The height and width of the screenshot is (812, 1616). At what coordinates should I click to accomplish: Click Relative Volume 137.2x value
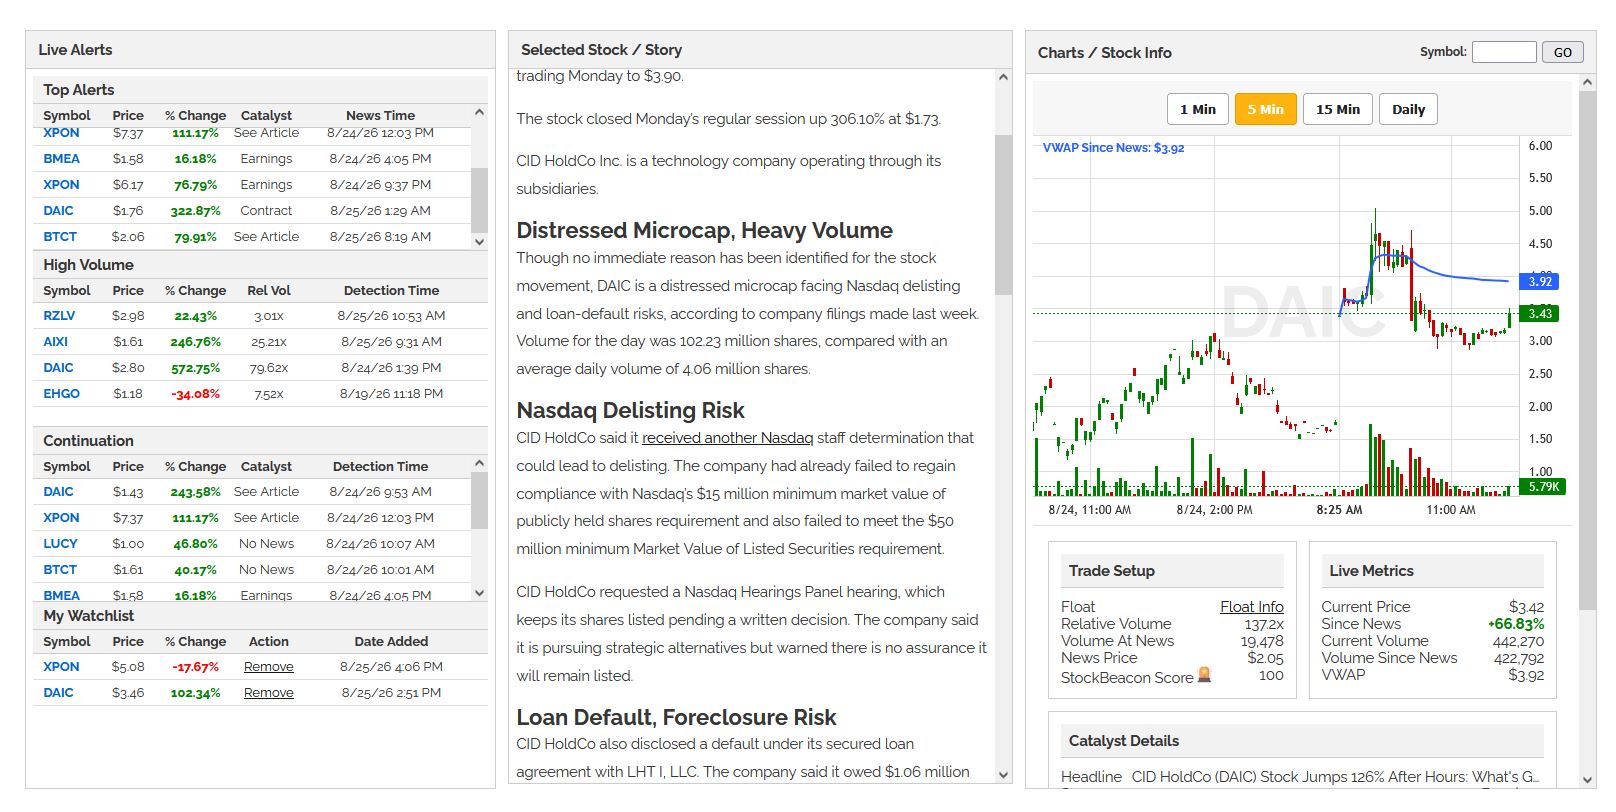(x=1264, y=623)
